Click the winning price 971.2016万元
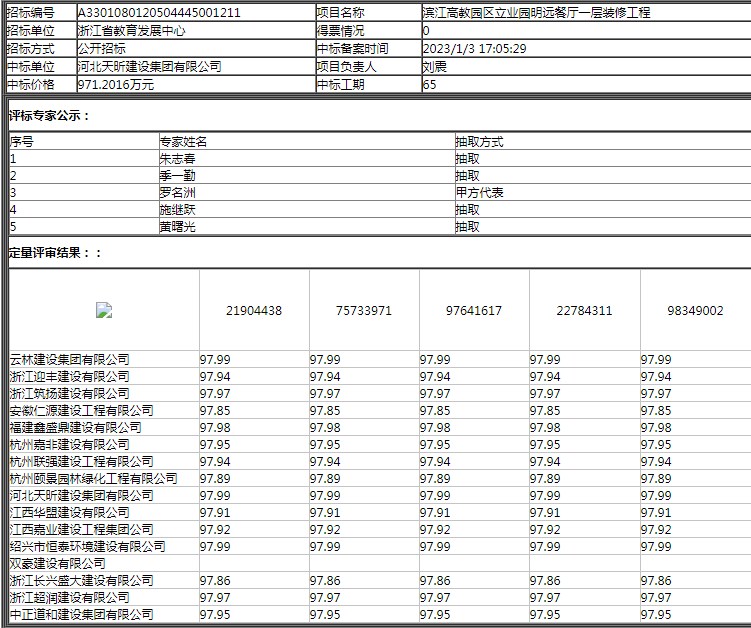This screenshot has height=628, width=751. (x=115, y=85)
